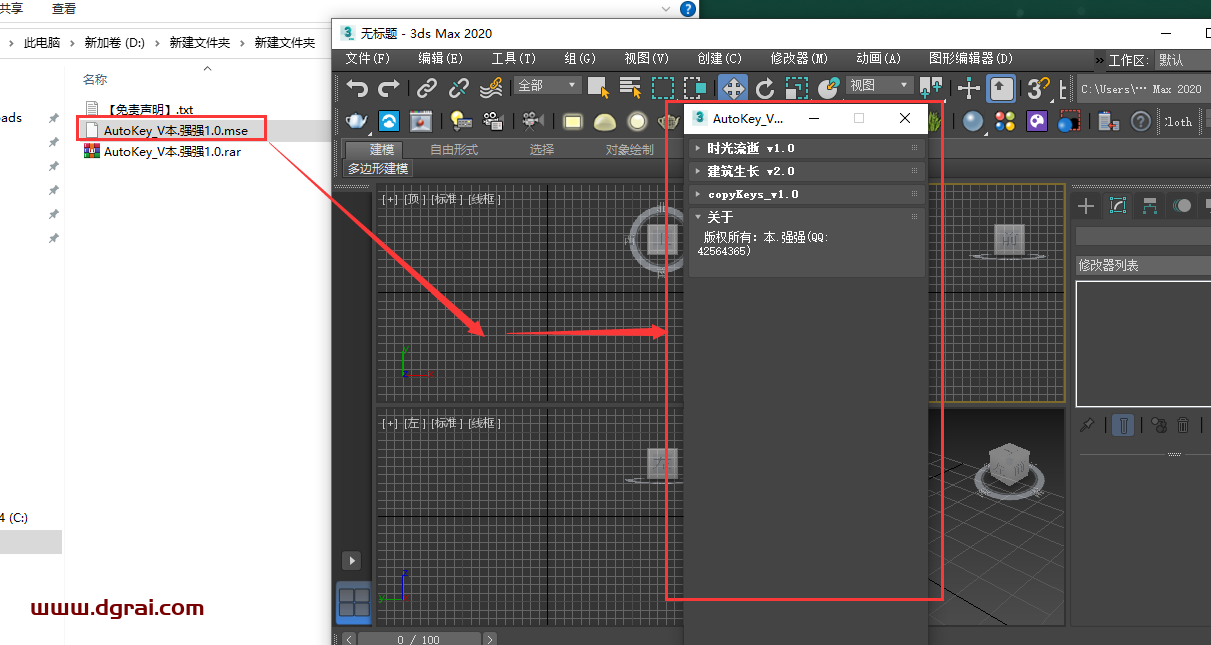Click the light bulb lister icon
1211x645 pixels.
click(460, 121)
